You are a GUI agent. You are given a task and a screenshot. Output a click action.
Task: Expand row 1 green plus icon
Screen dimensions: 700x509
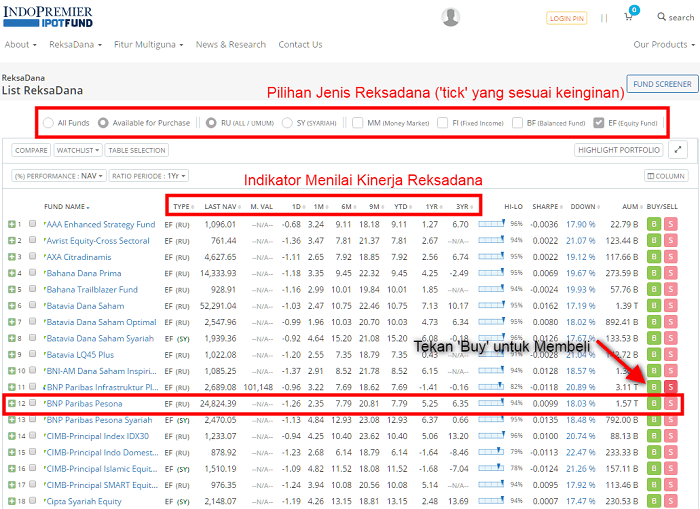[x=12, y=224]
